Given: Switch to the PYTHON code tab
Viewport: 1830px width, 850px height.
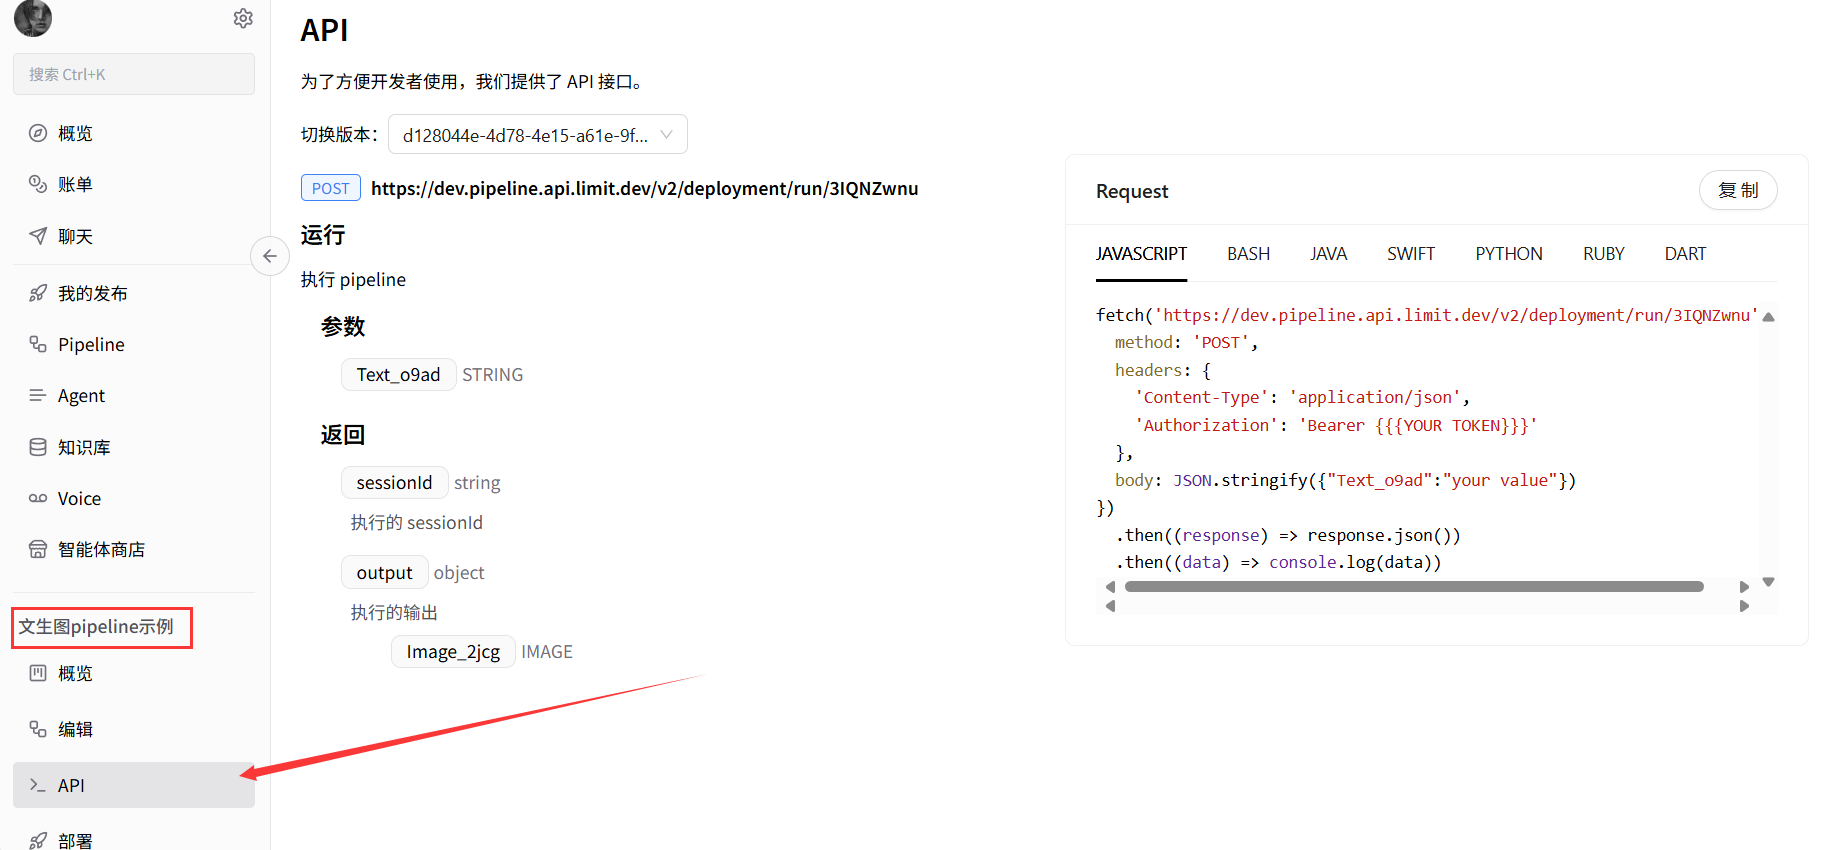Looking at the screenshot, I should [1508, 254].
